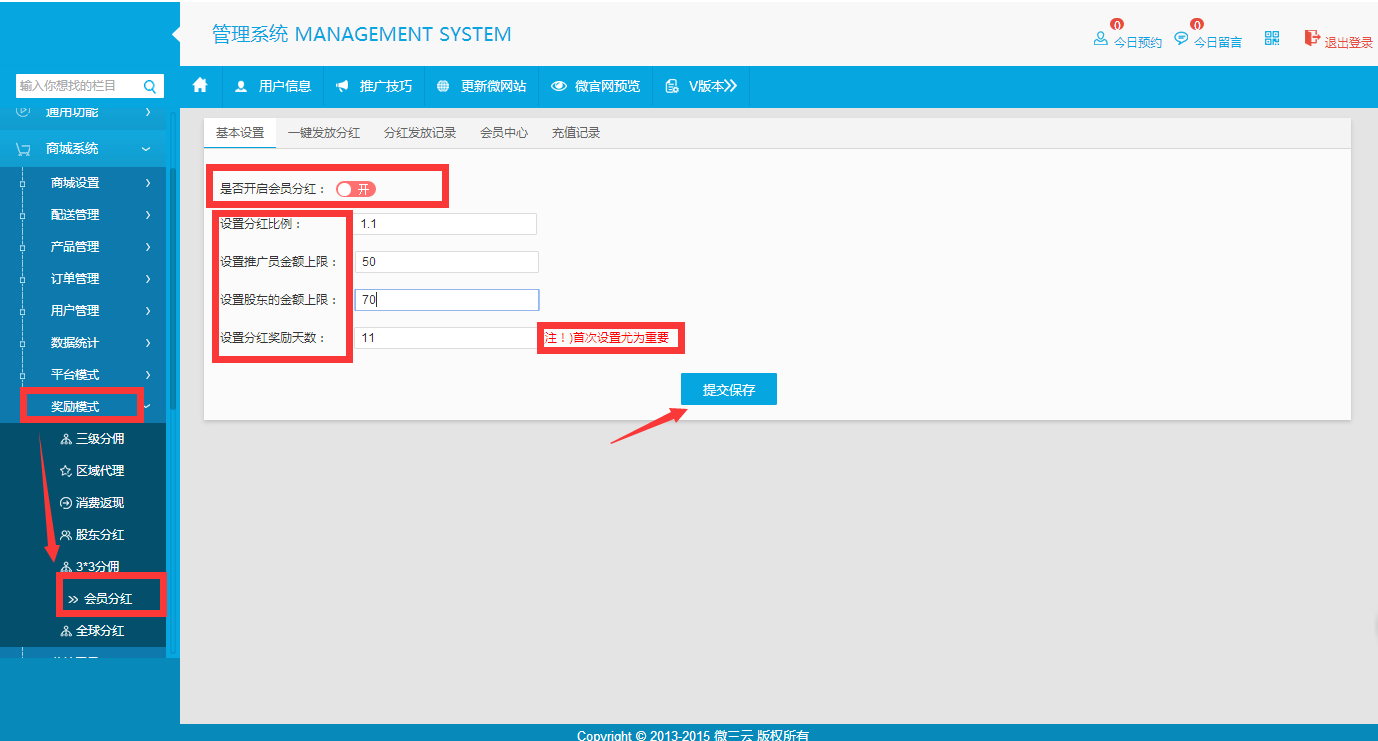
Task: Switch to the 一键发放分红 tab
Action: pyautogui.click(x=323, y=133)
